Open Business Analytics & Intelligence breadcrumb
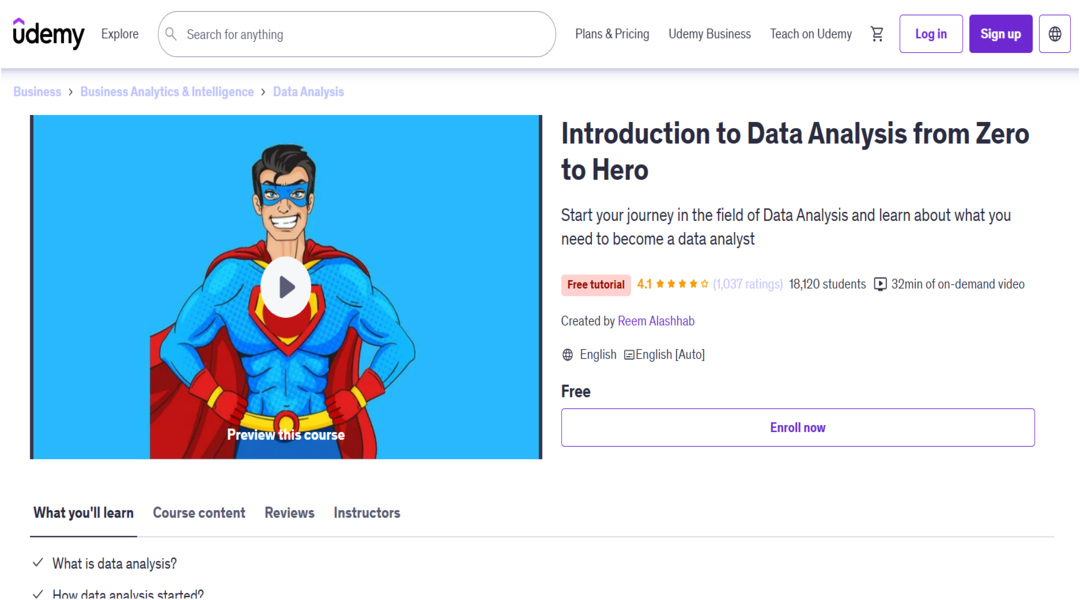 (x=167, y=92)
